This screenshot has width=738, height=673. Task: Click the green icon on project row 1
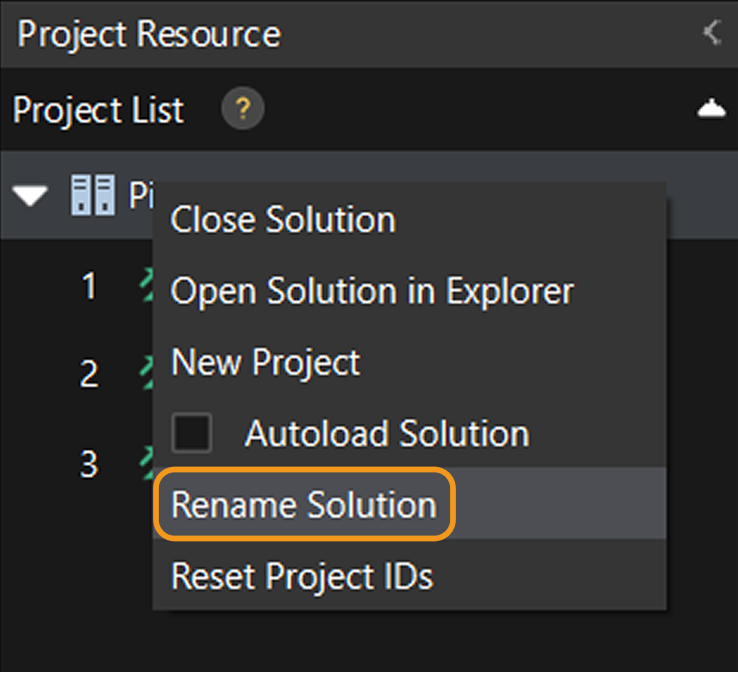click(145, 287)
